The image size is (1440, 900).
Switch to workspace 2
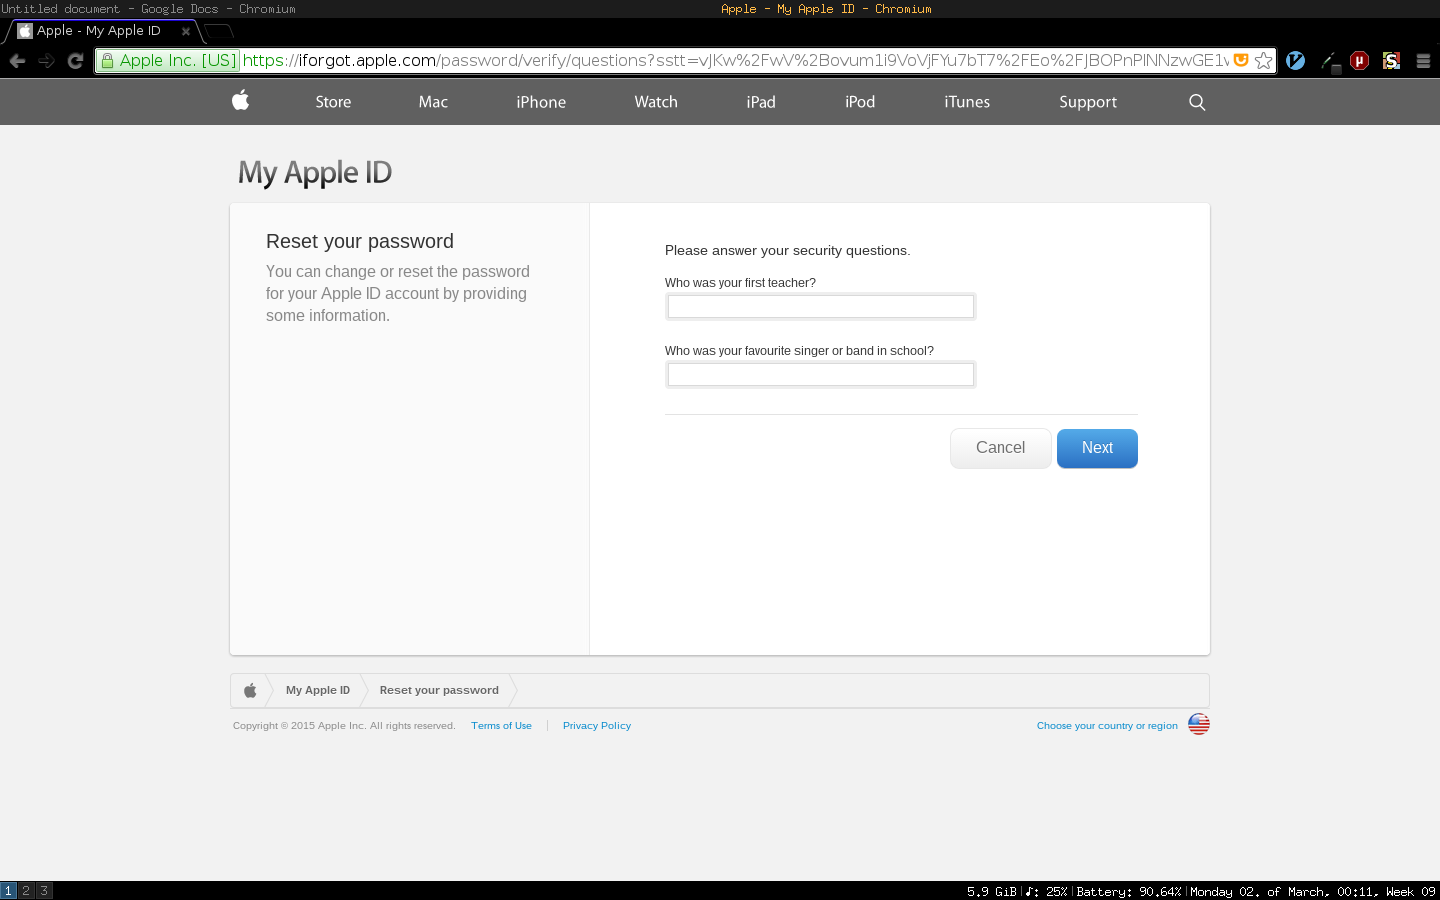click(26, 891)
